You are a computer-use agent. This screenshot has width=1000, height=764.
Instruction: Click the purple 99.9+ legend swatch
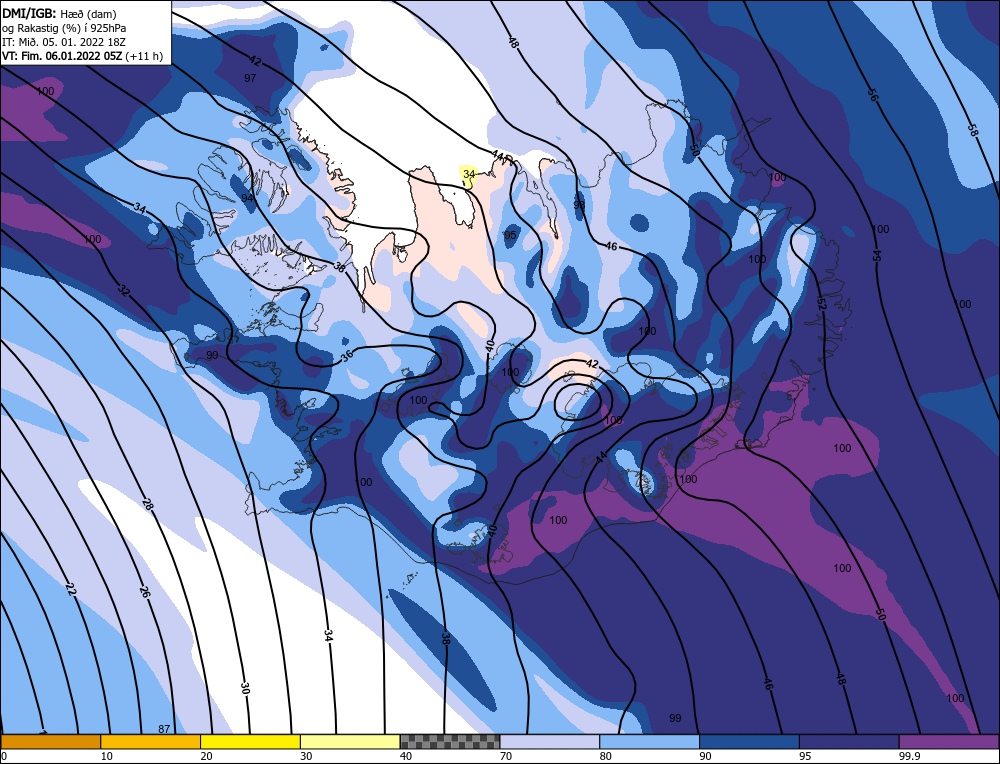coord(949,741)
